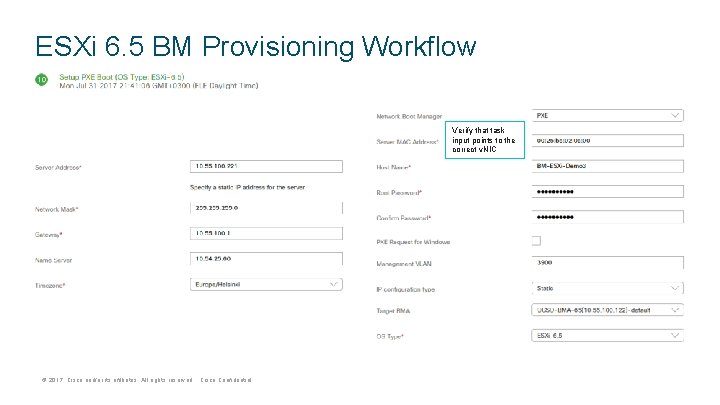Click the Name Server input field
Screen dimensions: 720x405
coord(266,259)
